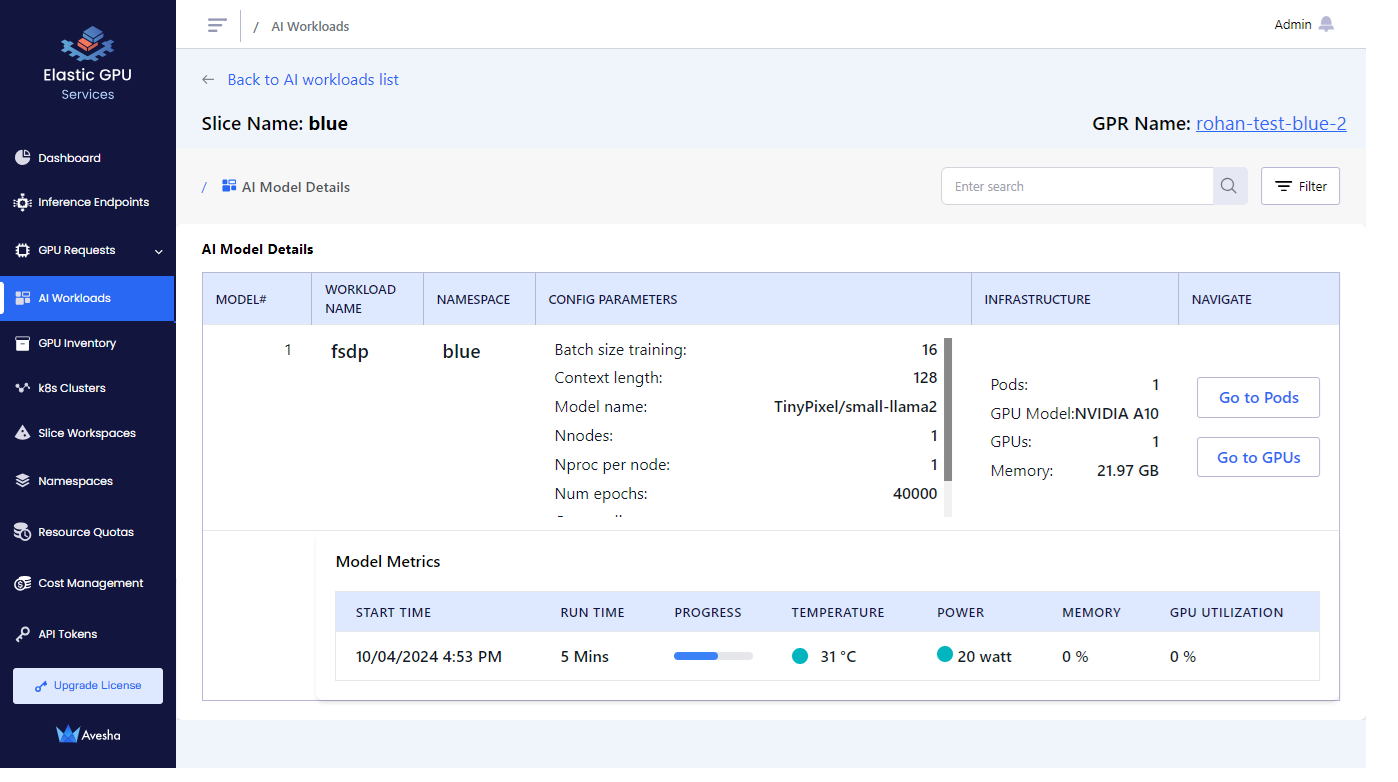
Task: Click the Model Metrics heading
Action: click(388, 562)
